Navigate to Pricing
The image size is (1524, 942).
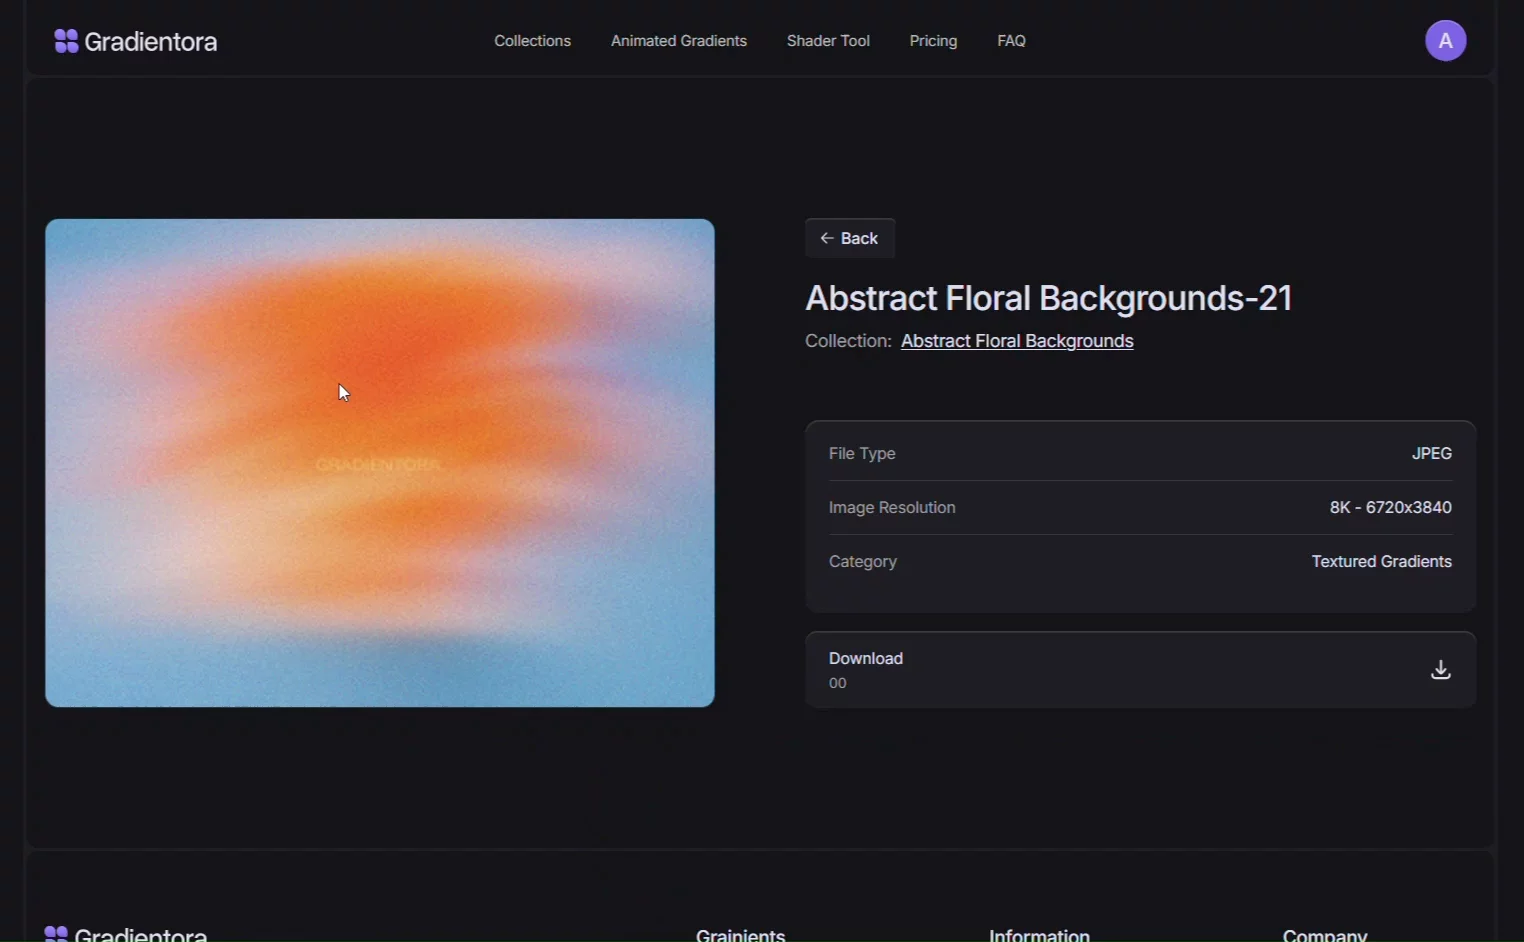[x=933, y=41]
